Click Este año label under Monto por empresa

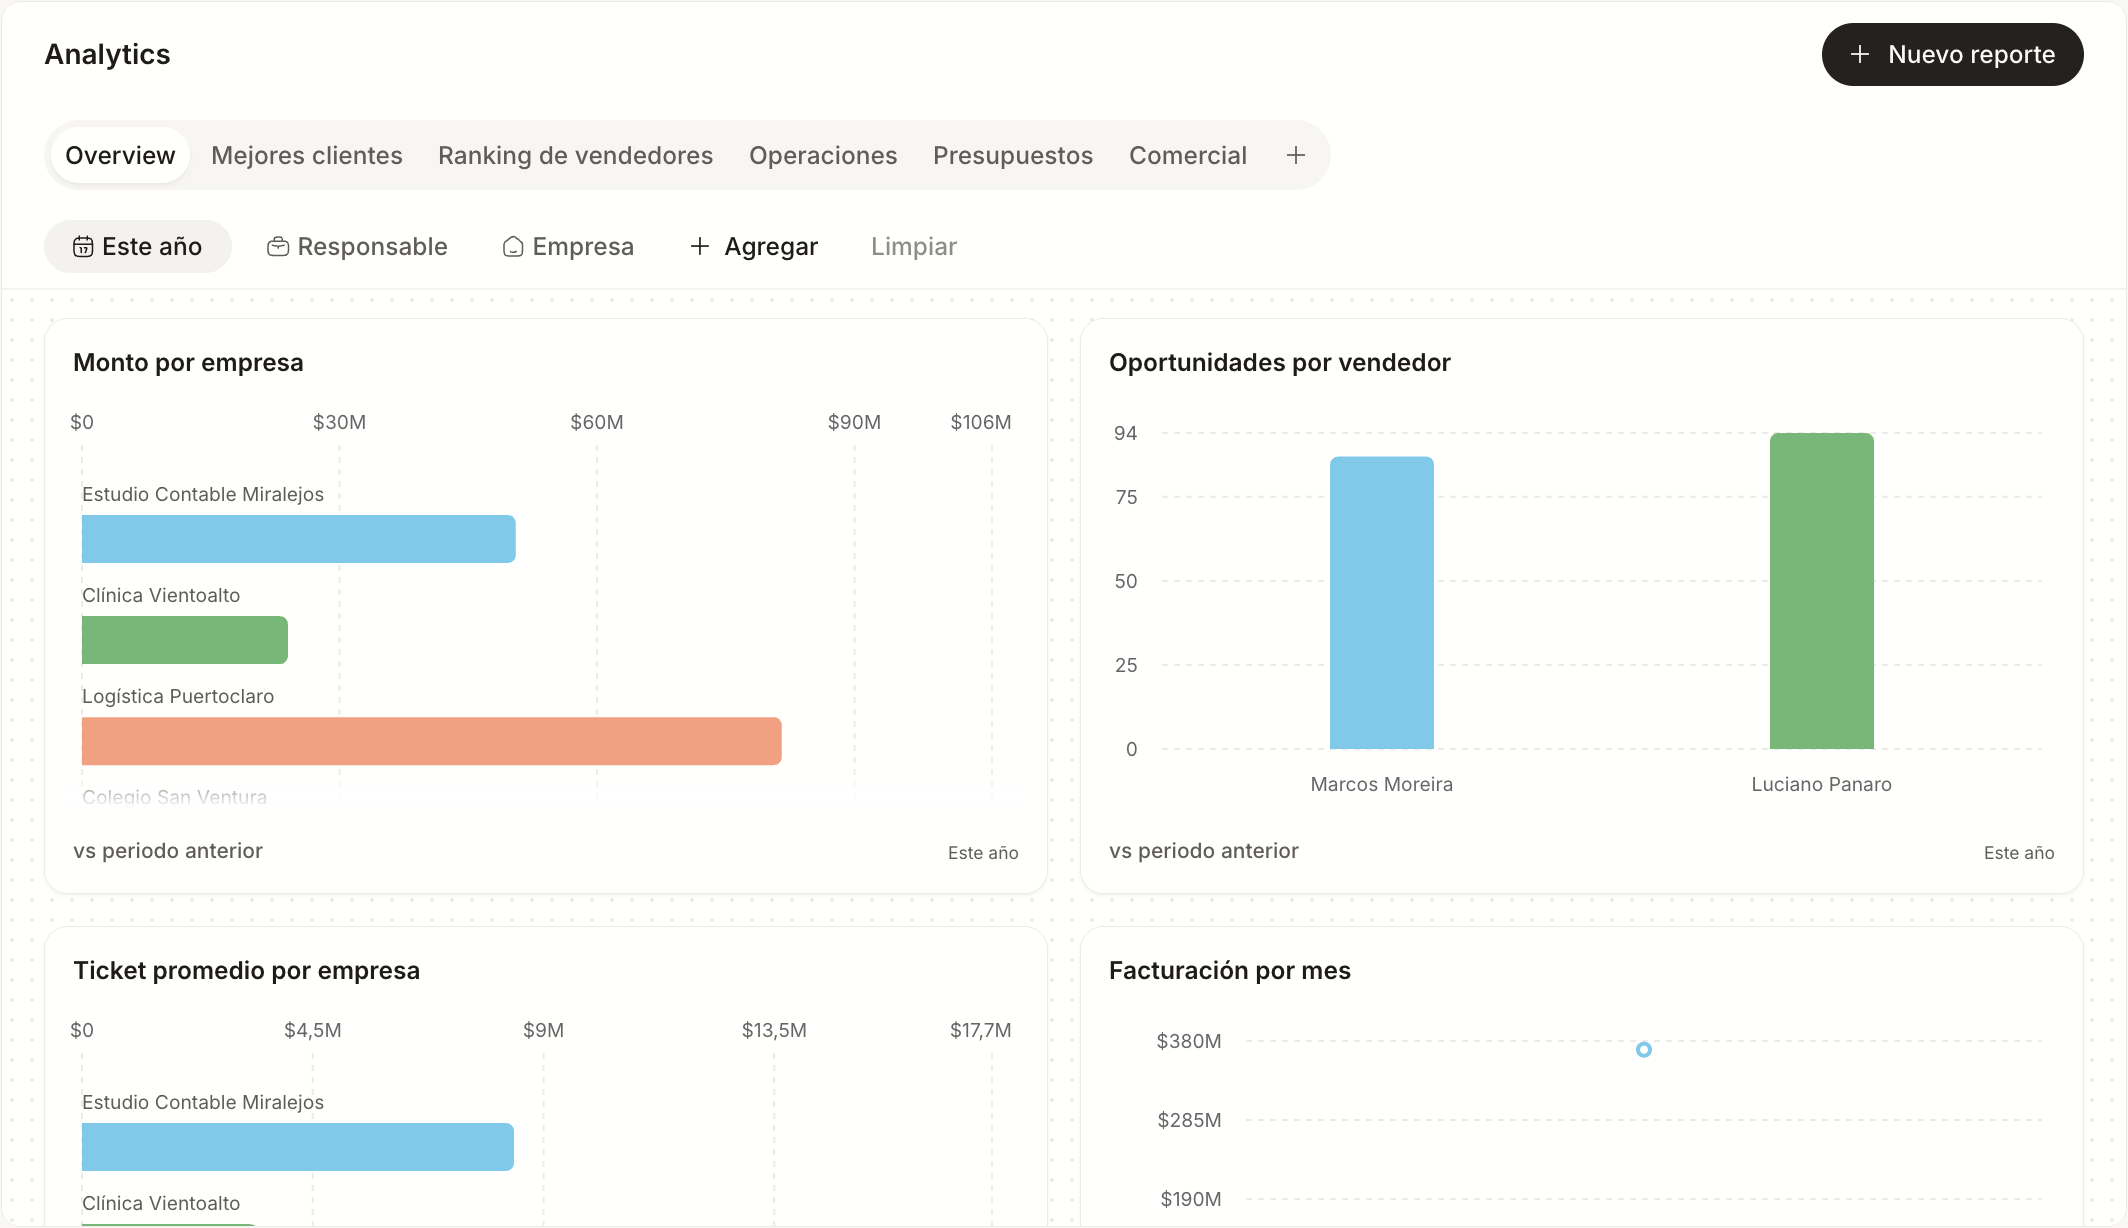click(x=983, y=853)
